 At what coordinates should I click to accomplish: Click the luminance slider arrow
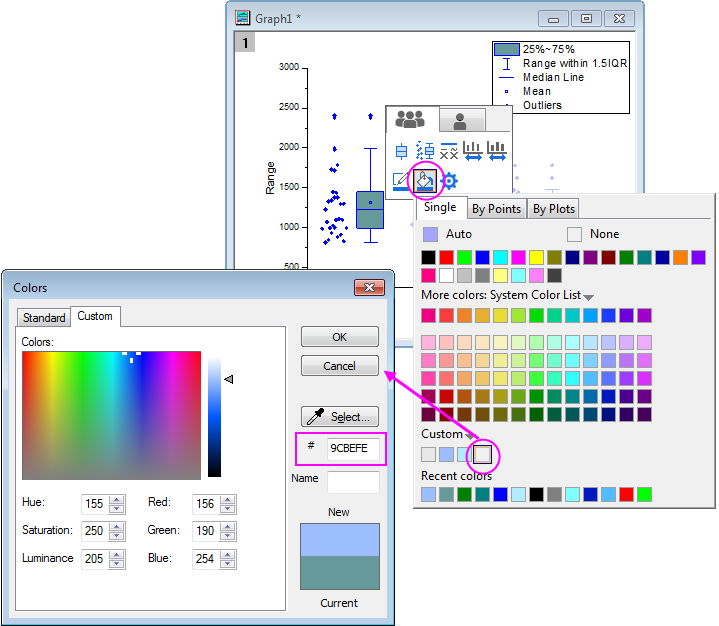click(229, 379)
